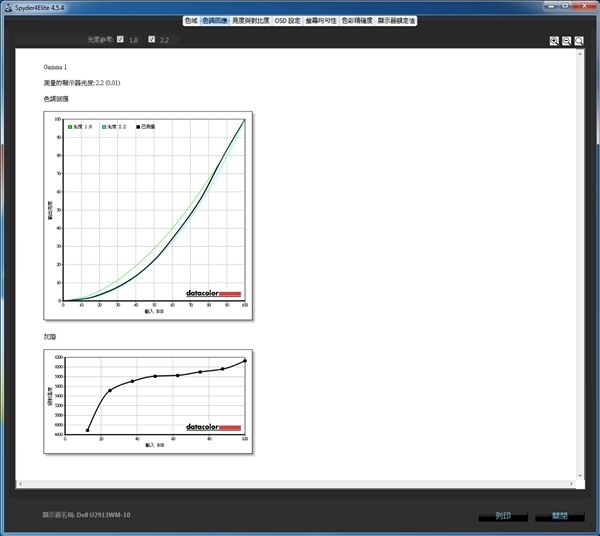Click the horizontal scrollbar right arrow
The height and width of the screenshot is (536, 600).
point(572,484)
